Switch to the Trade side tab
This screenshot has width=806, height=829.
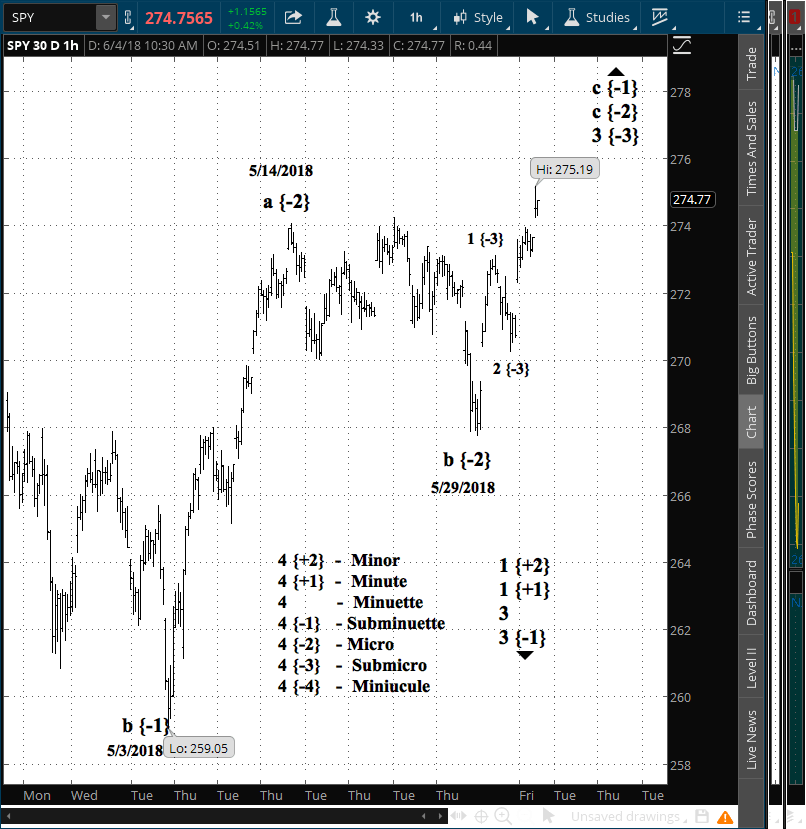pyautogui.click(x=751, y=65)
